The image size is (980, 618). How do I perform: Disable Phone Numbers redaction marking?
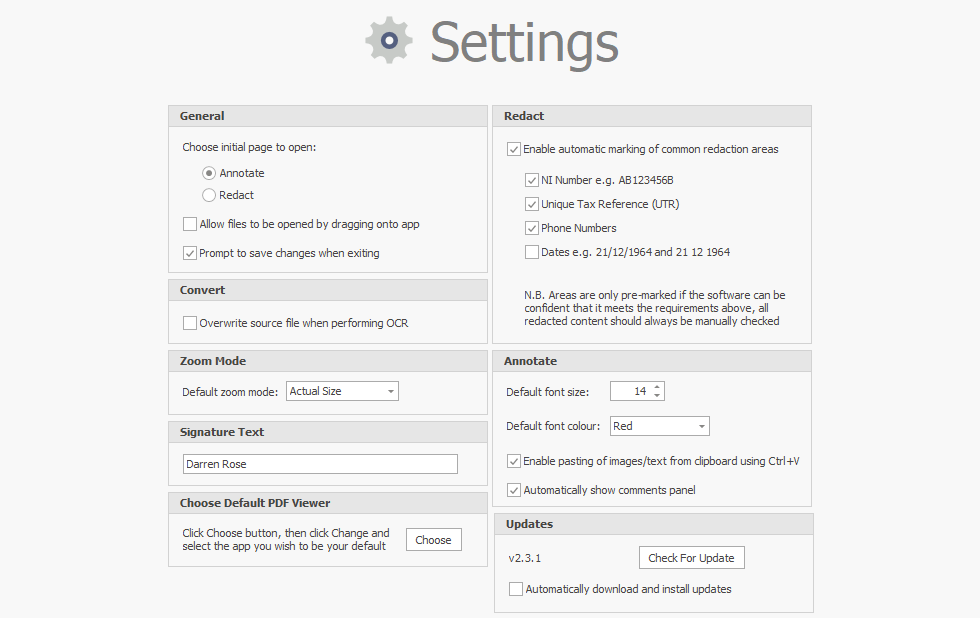[532, 228]
